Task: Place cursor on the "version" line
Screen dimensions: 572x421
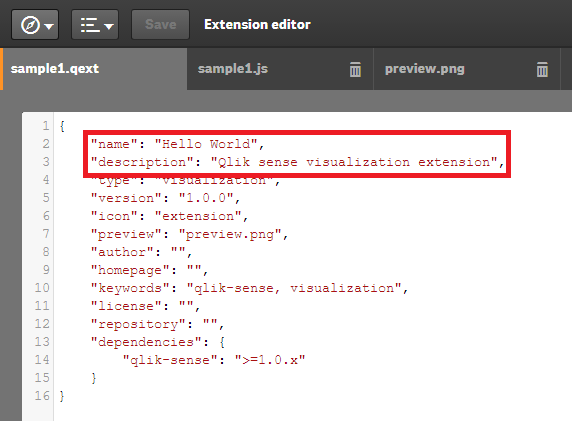Action: click(165, 198)
